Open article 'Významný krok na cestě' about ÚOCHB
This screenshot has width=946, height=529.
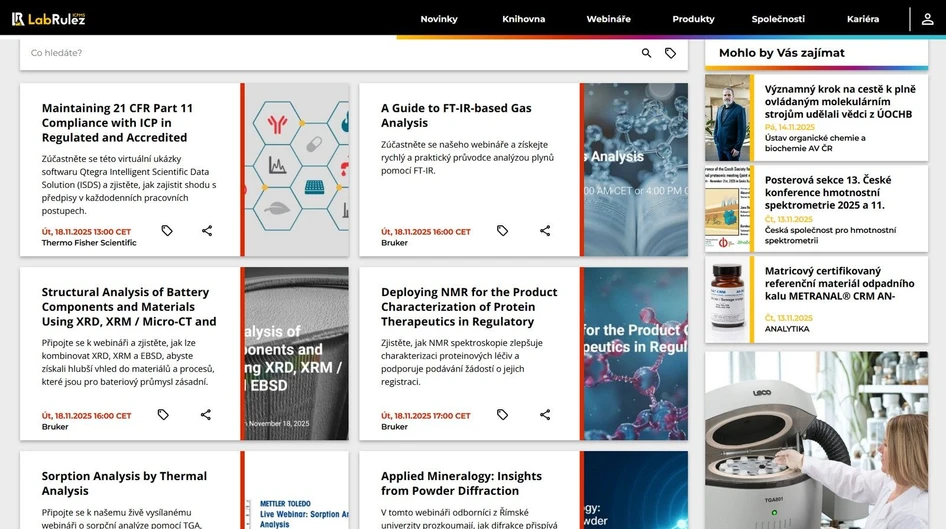click(x=840, y=101)
